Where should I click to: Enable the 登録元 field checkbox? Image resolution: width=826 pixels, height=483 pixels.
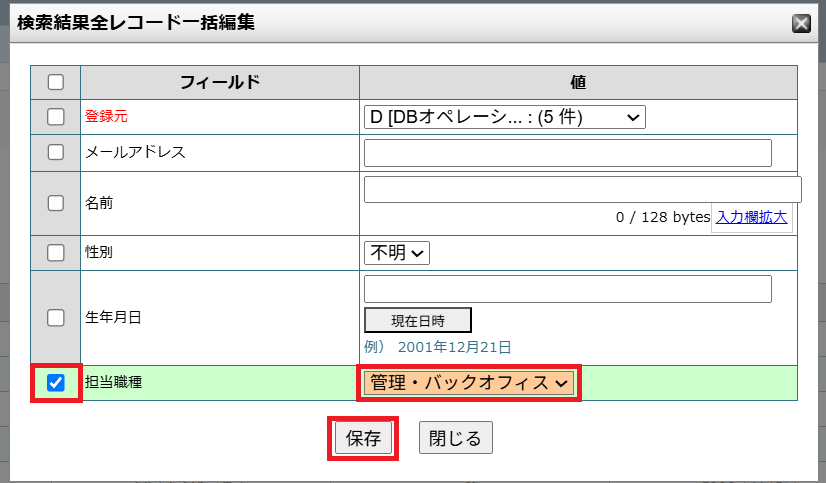56,117
